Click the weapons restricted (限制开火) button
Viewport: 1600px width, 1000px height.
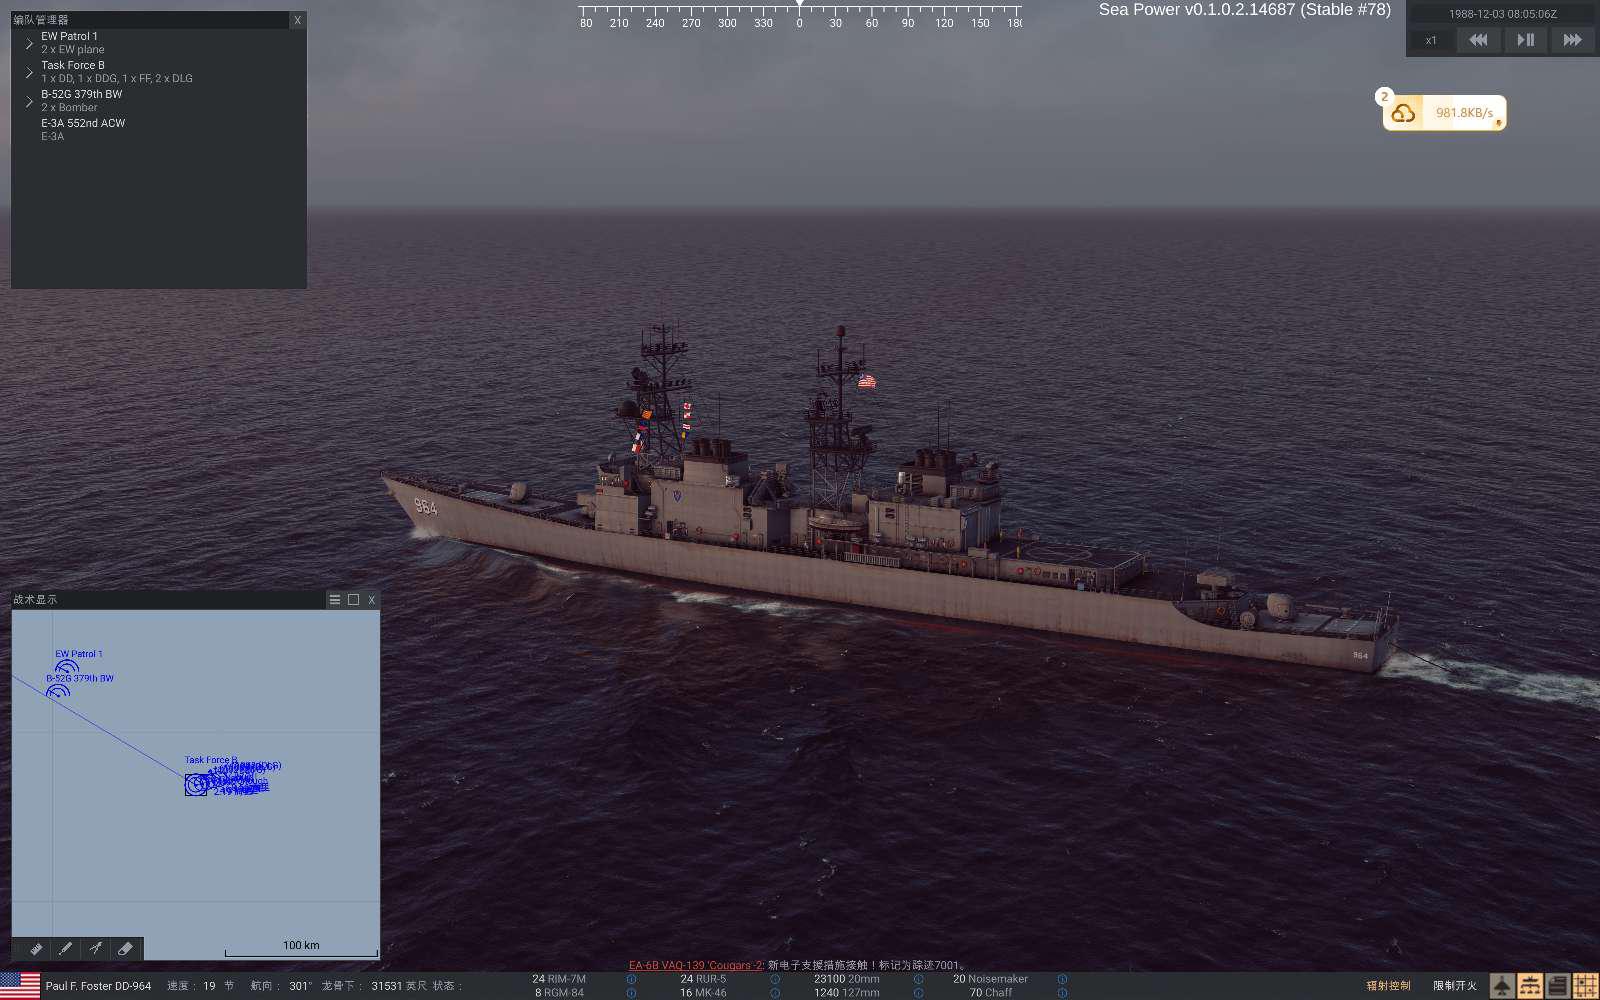tap(1455, 986)
